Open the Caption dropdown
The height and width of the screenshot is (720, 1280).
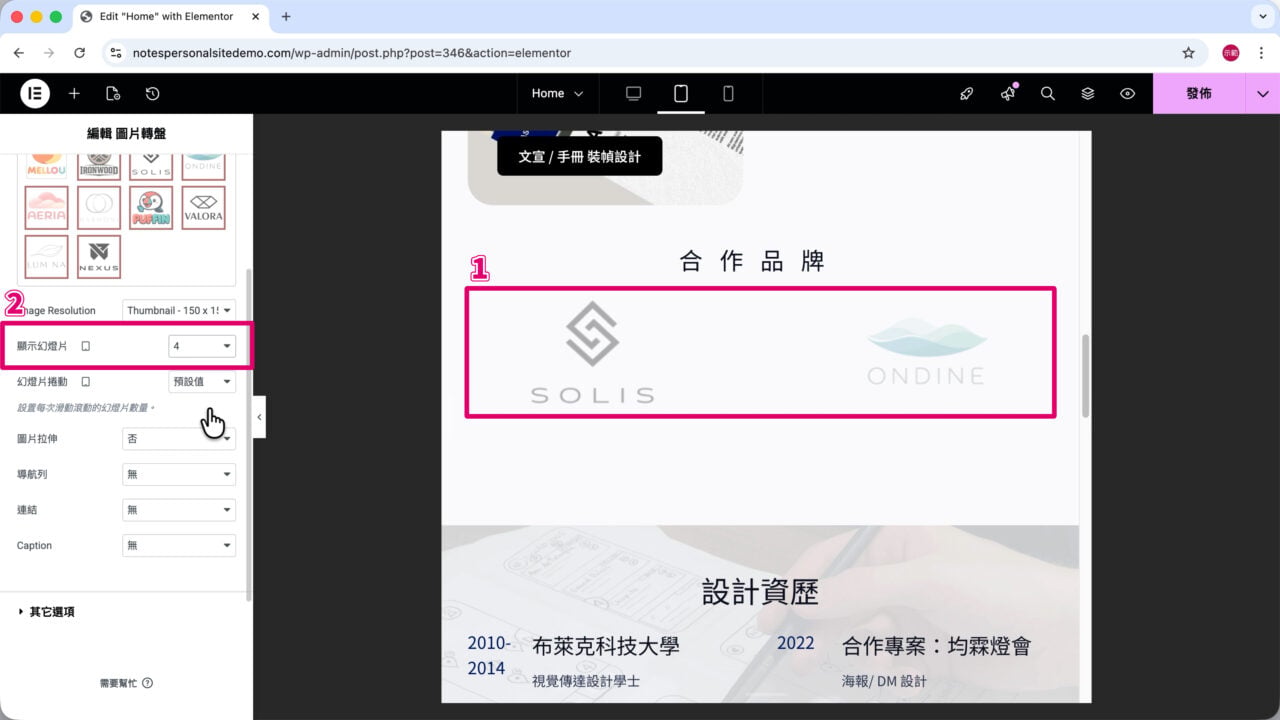[x=179, y=546]
